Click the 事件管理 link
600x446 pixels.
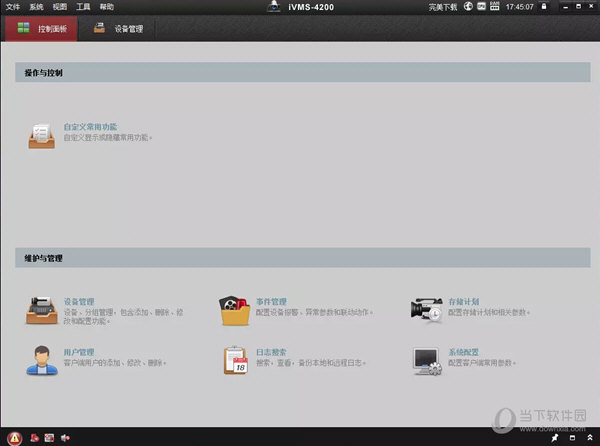tap(271, 301)
